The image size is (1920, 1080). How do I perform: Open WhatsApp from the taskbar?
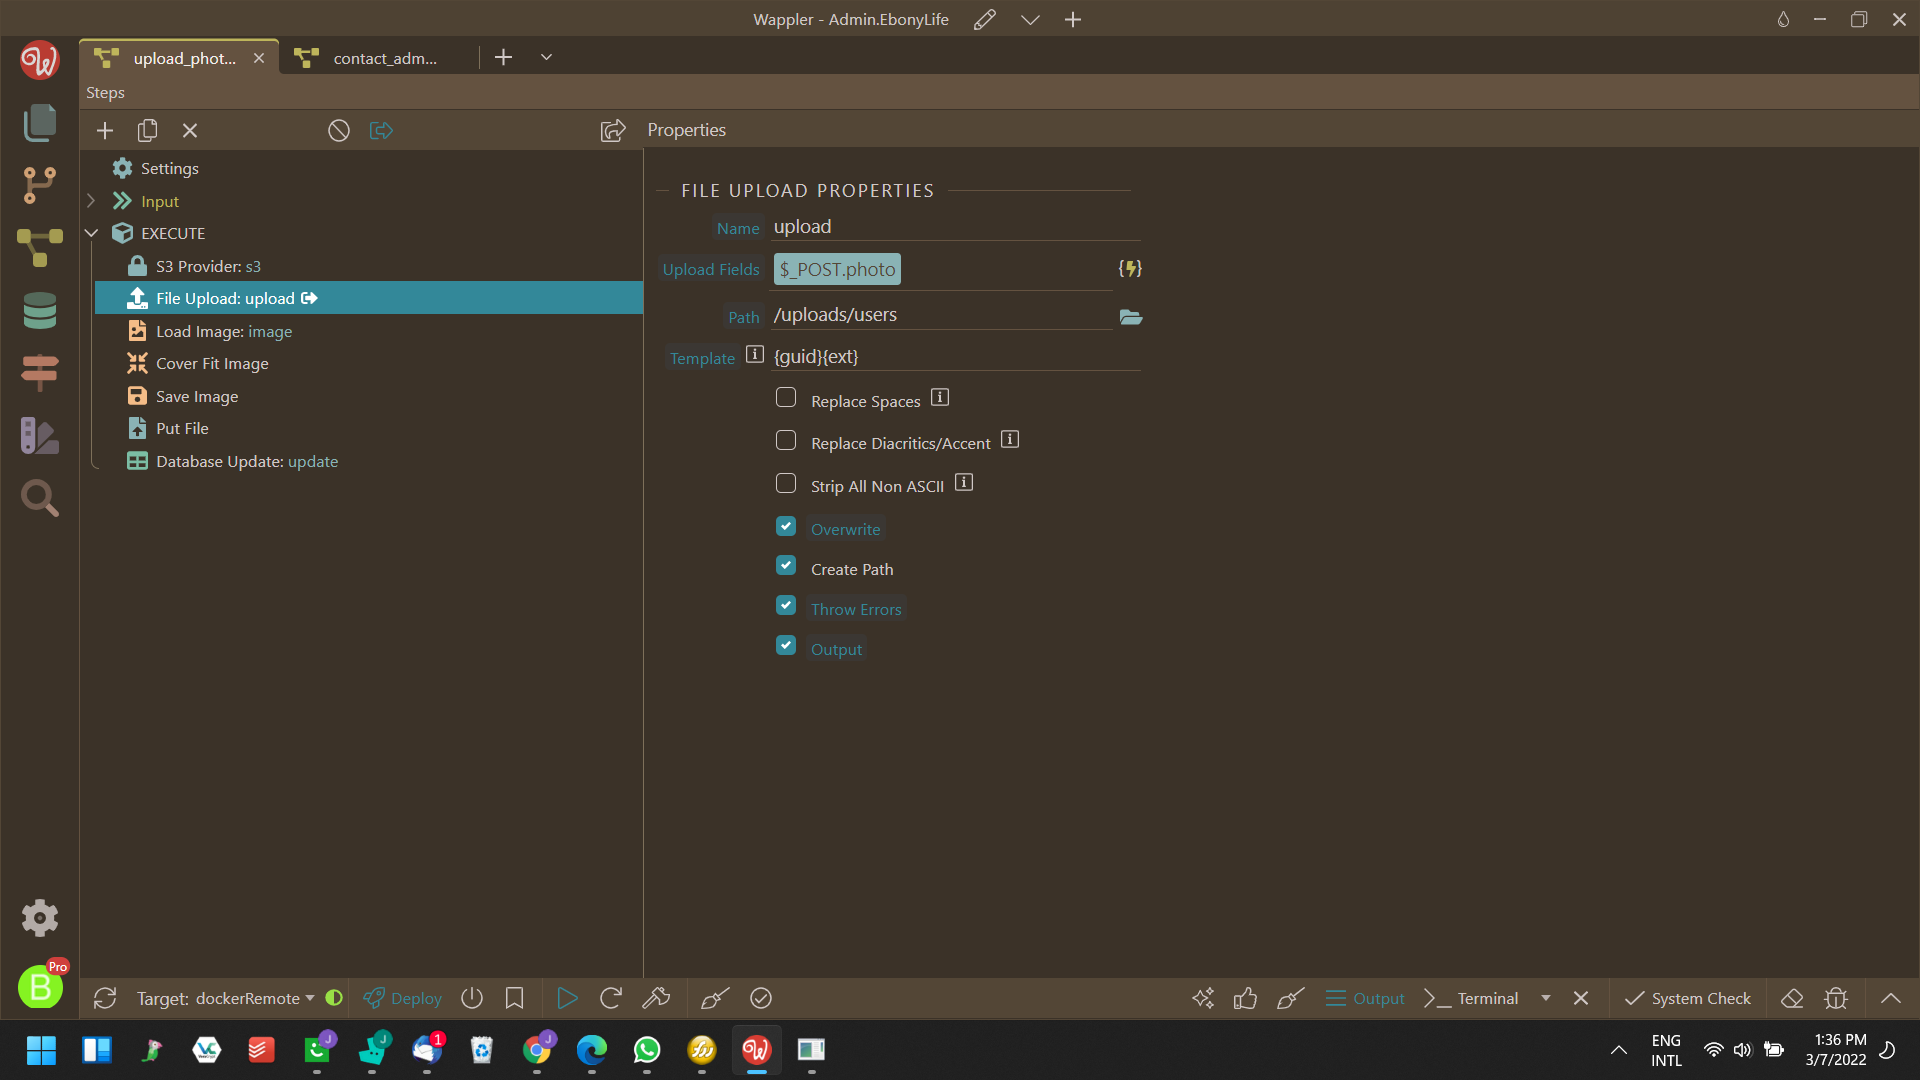click(x=647, y=1050)
